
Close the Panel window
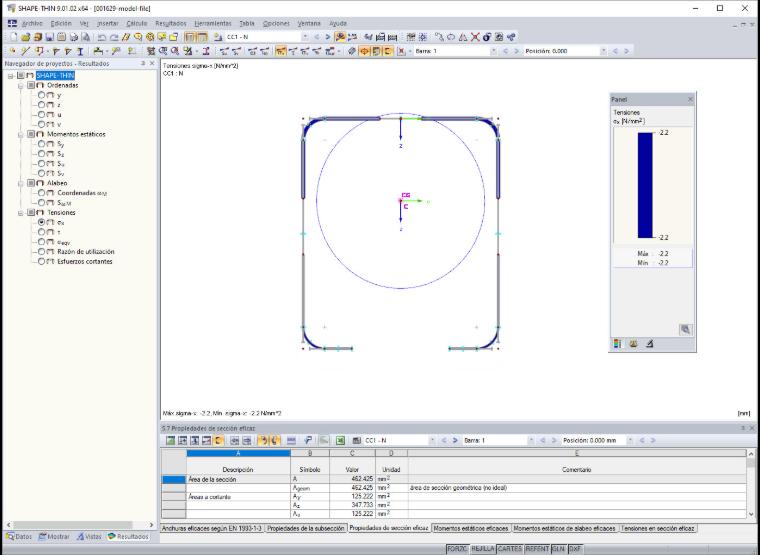[690, 99]
